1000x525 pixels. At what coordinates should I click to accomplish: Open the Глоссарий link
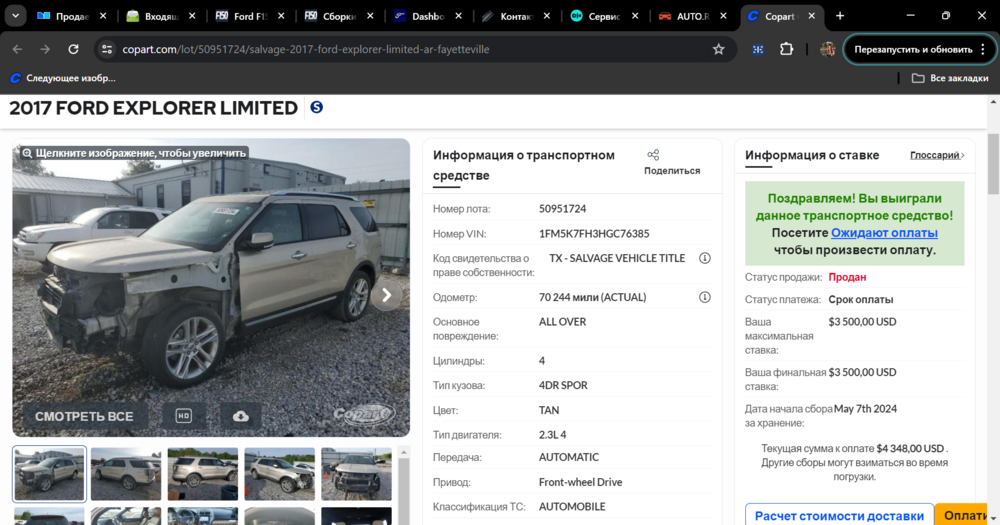[x=937, y=155]
